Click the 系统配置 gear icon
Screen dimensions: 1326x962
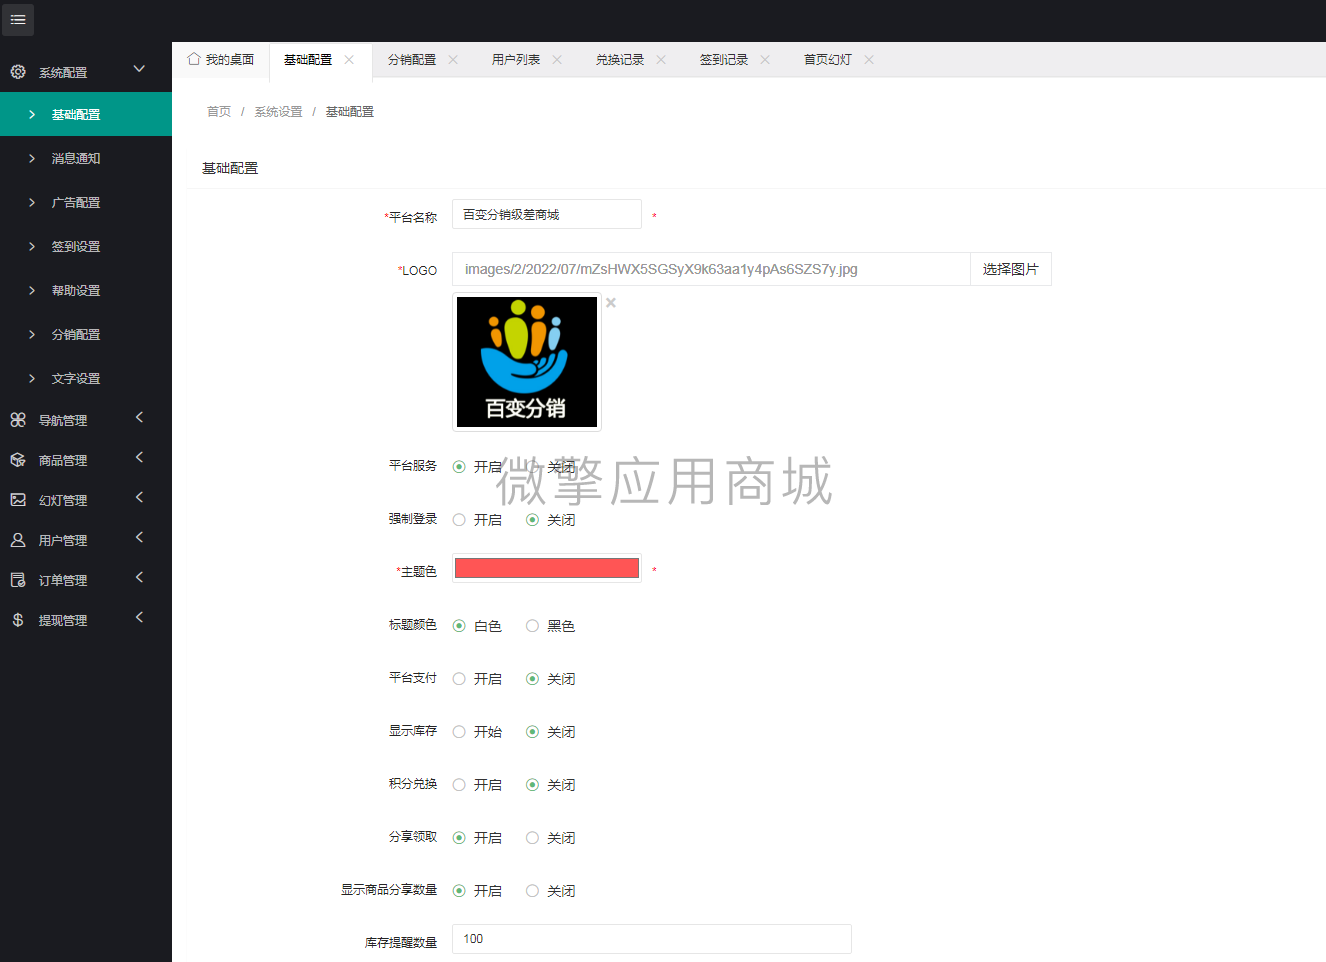18,72
